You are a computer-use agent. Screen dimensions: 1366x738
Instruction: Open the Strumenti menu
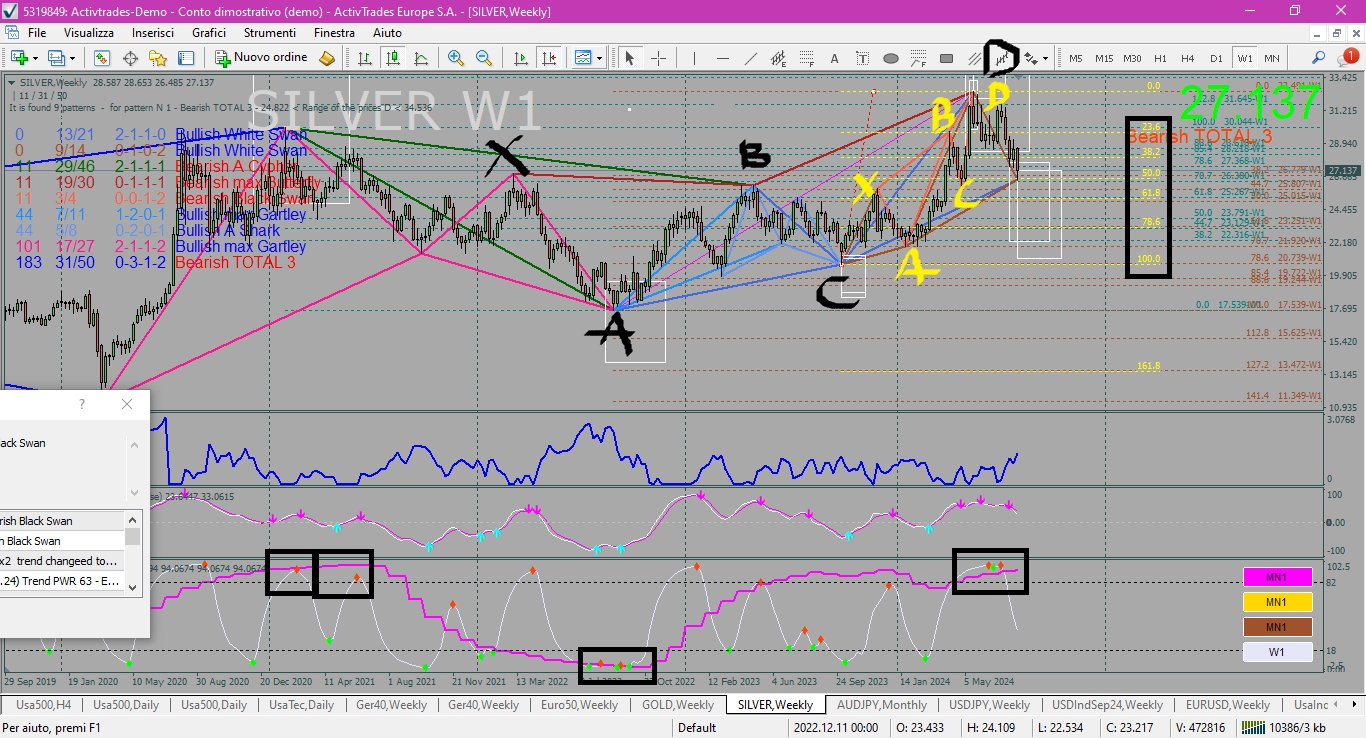[x=269, y=32]
